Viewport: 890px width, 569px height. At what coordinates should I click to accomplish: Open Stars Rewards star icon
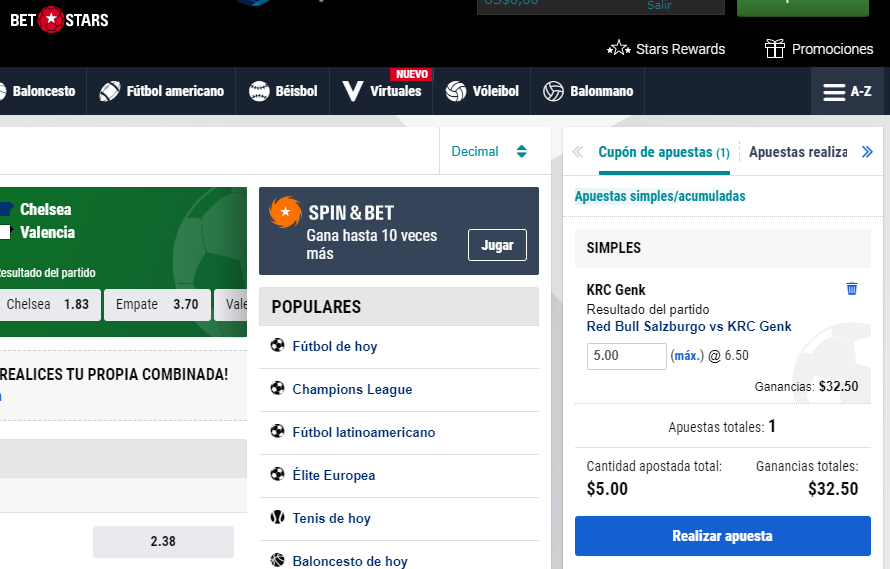click(619, 49)
